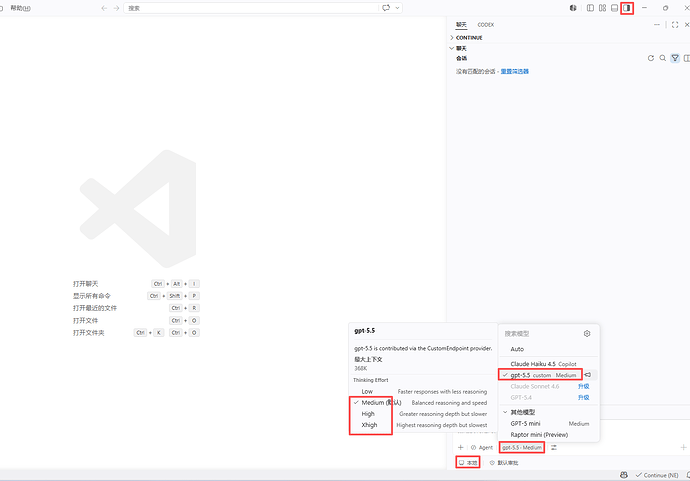Click 打开文件 shortcut label
Viewport: 690px width, 481px height.
85,320
